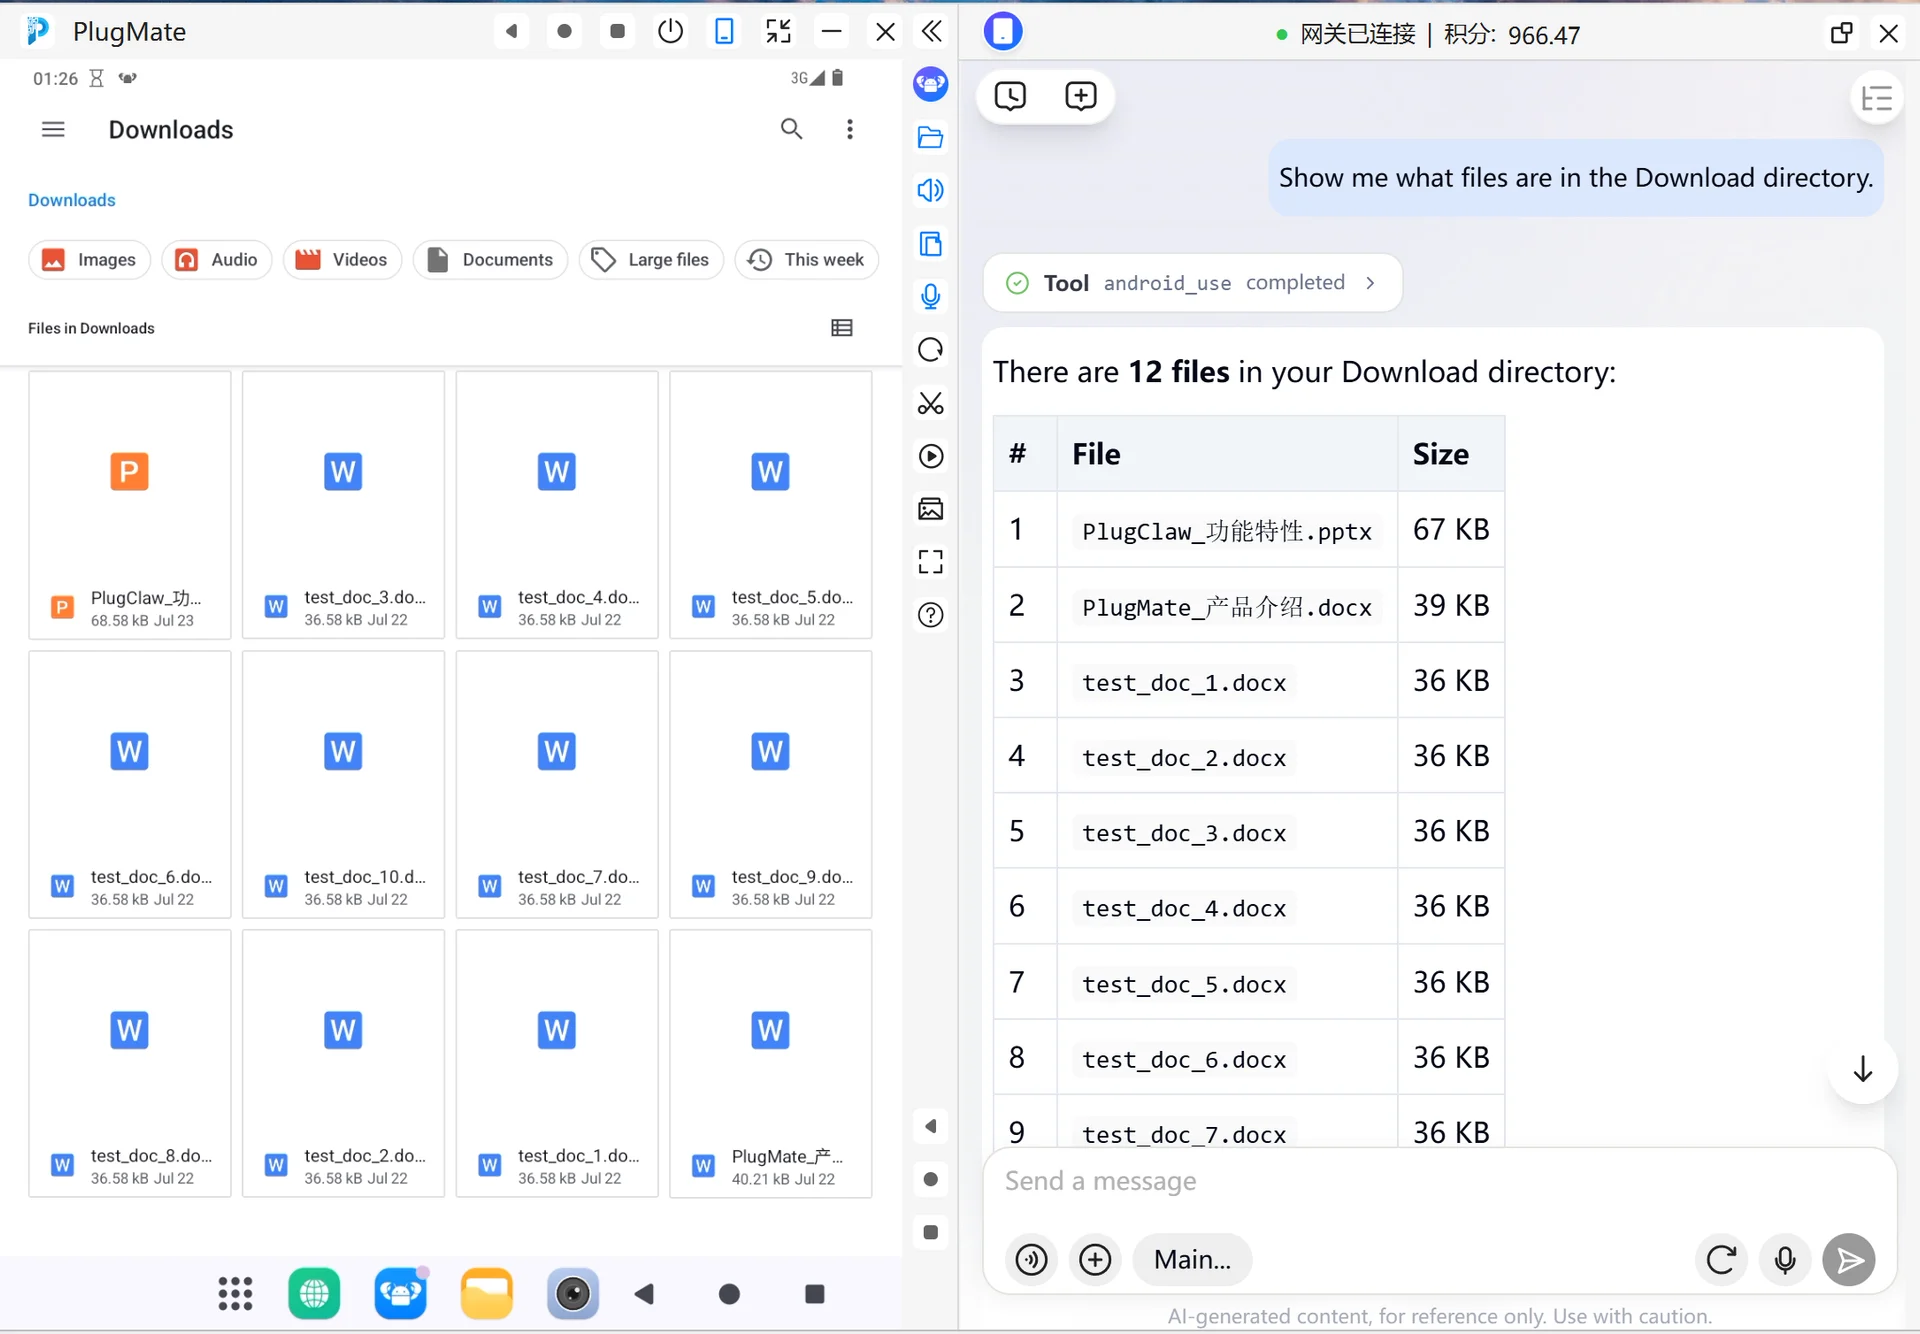
Task: Open the Android app drawer grid icon
Action: point(236,1294)
